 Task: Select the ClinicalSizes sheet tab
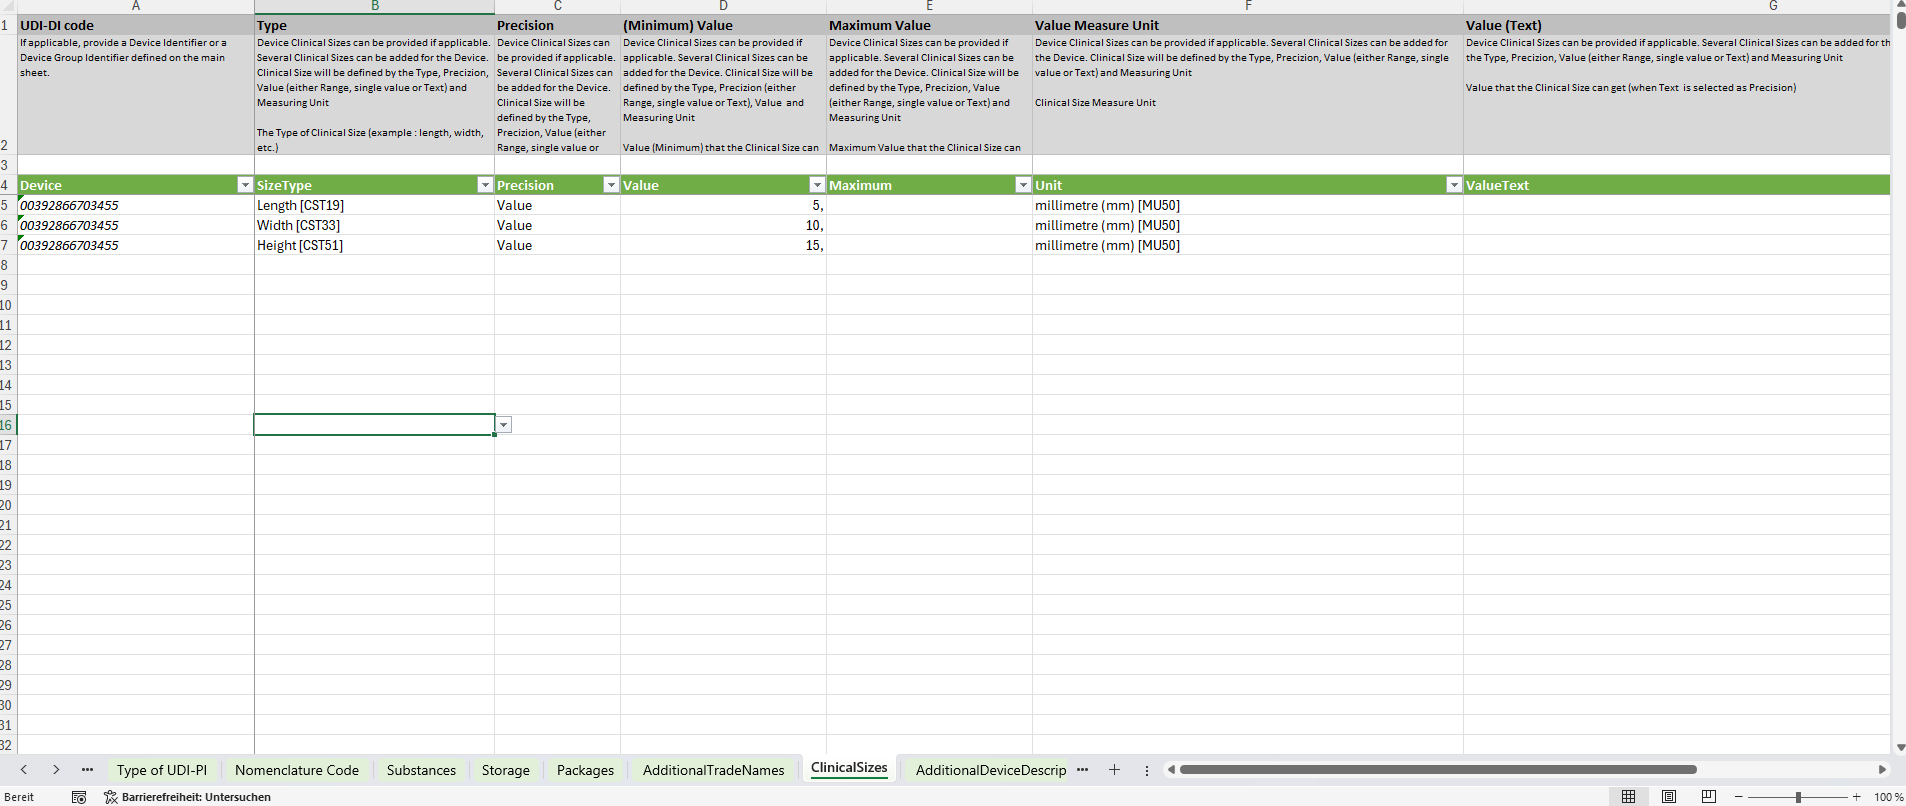849,768
